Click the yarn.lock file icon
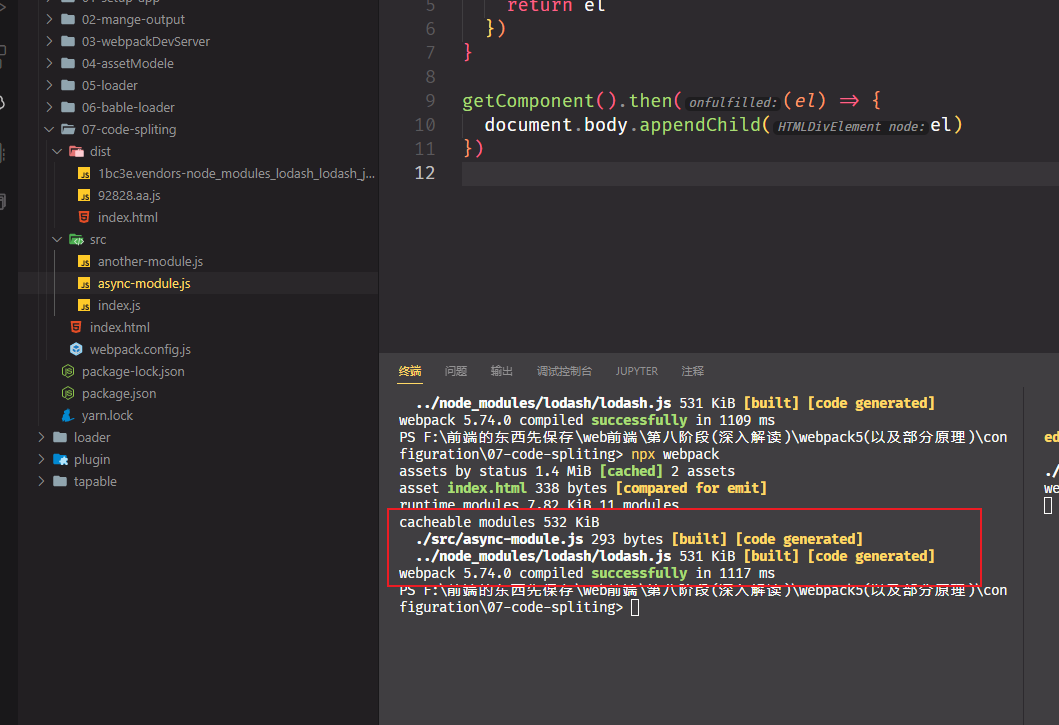 click(x=68, y=415)
